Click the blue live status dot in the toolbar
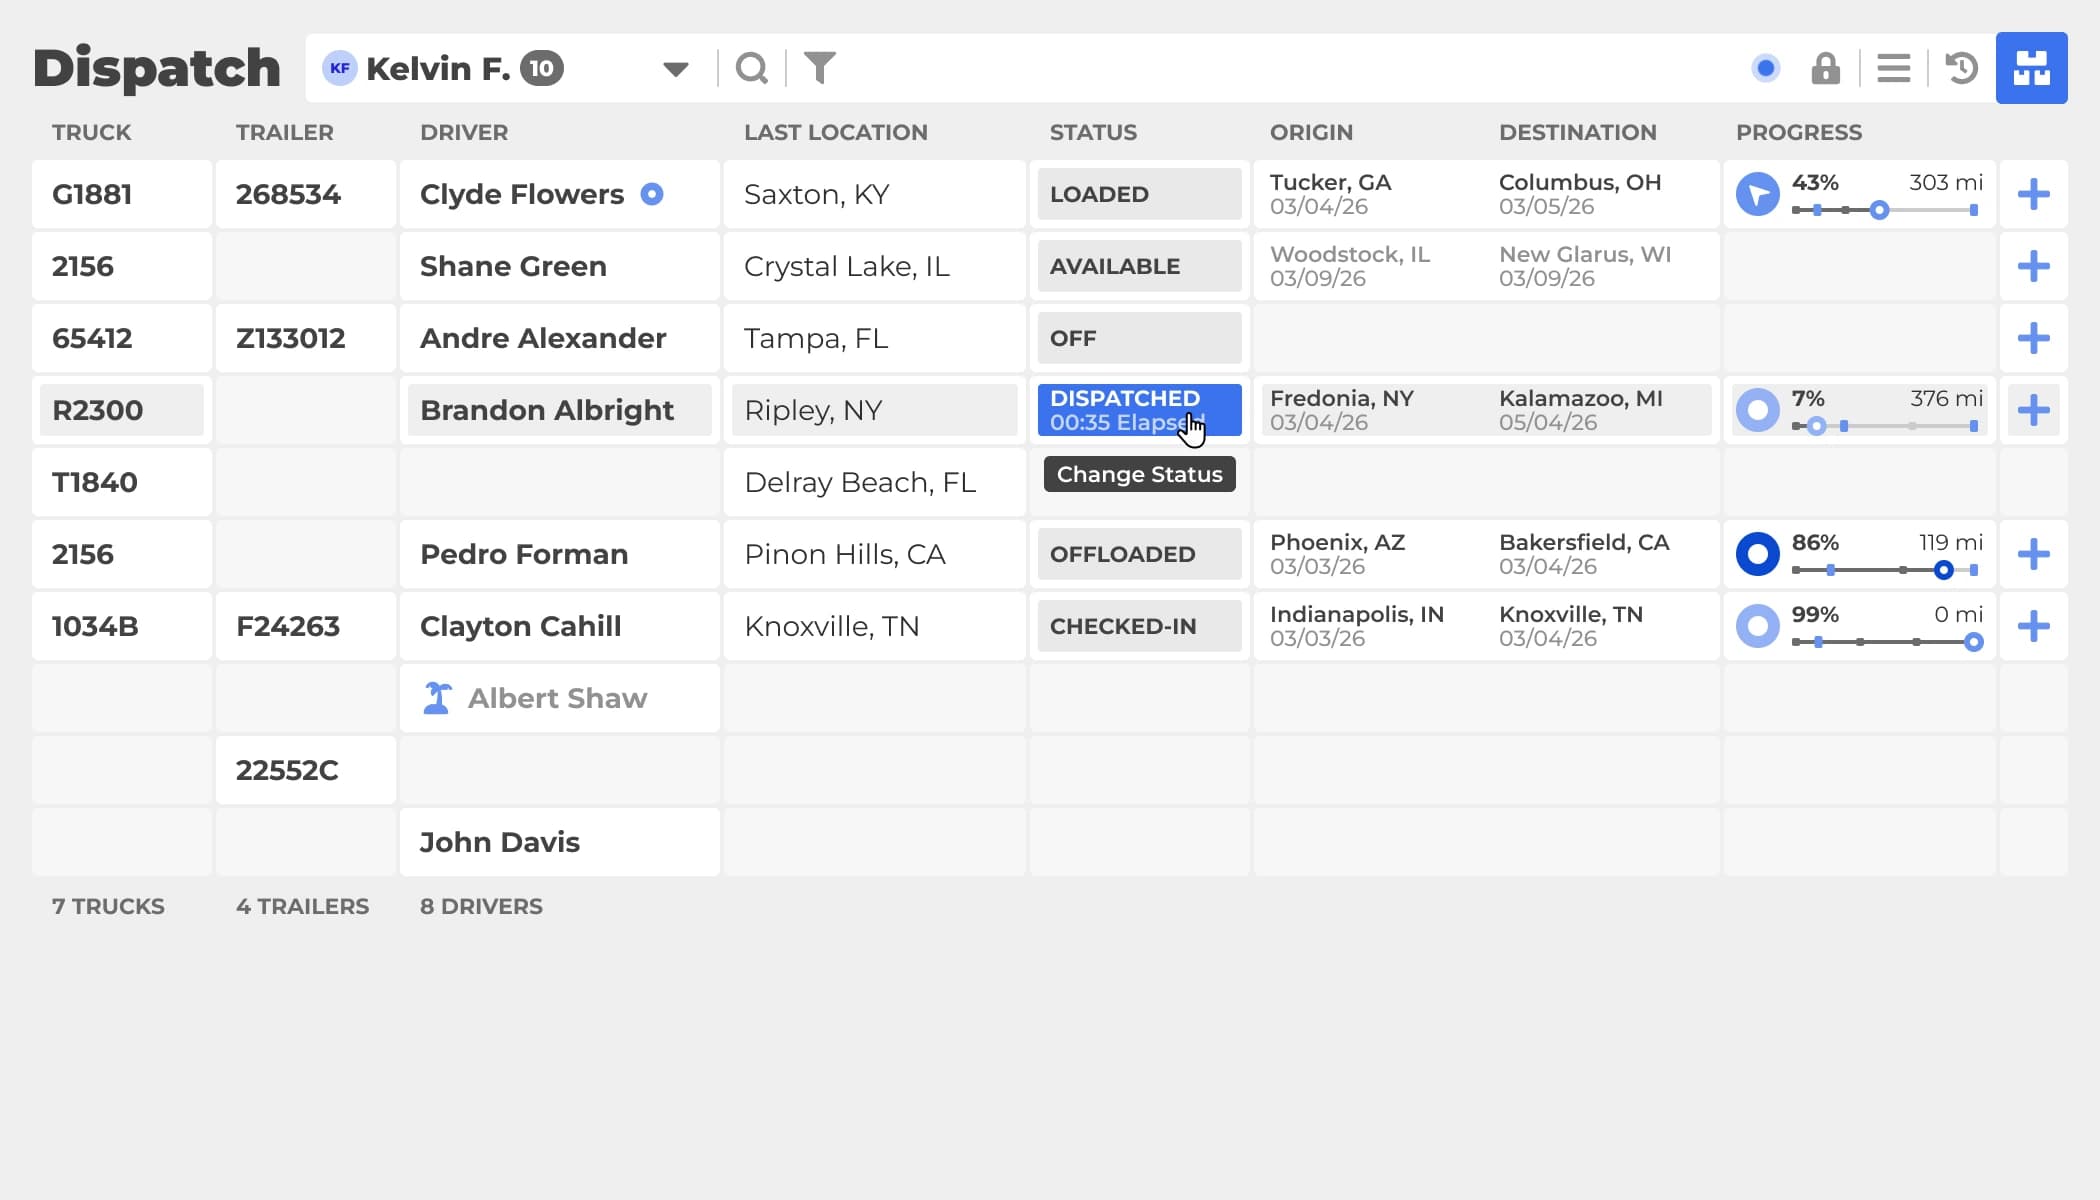The width and height of the screenshot is (2100, 1200). (x=1766, y=68)
